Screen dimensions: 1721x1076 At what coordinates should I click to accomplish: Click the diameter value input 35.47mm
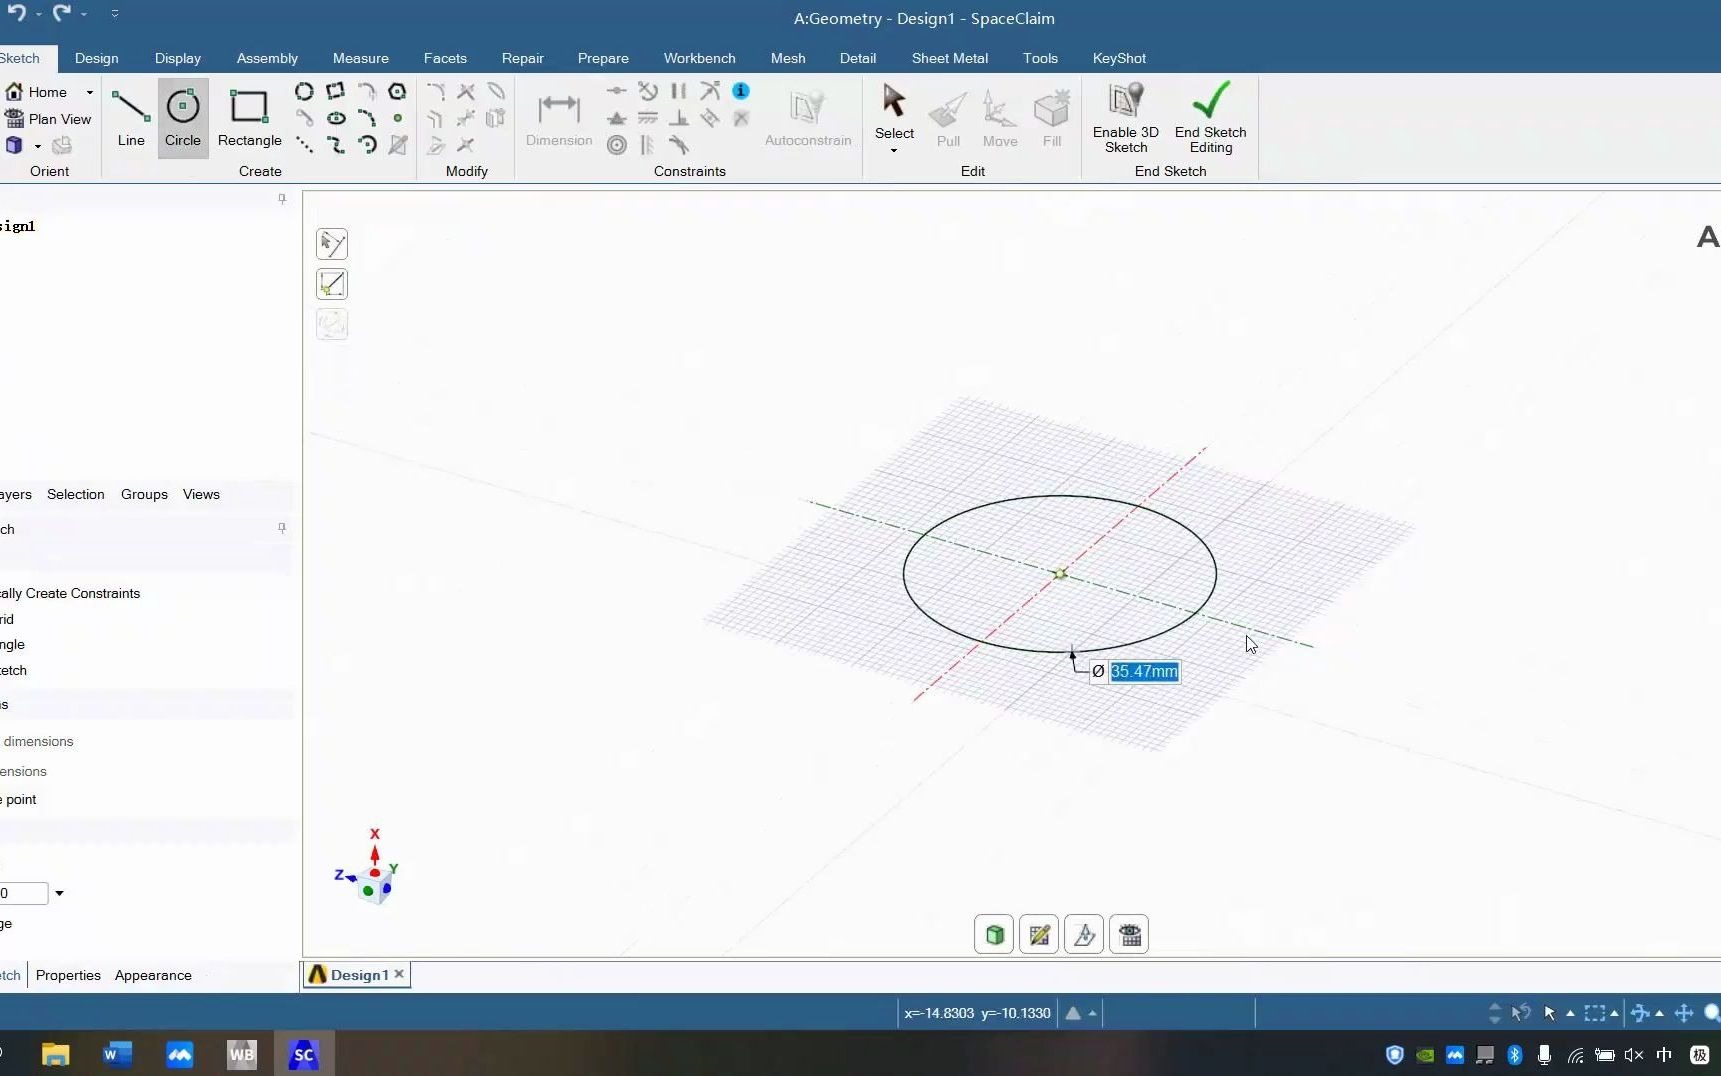1144,672
